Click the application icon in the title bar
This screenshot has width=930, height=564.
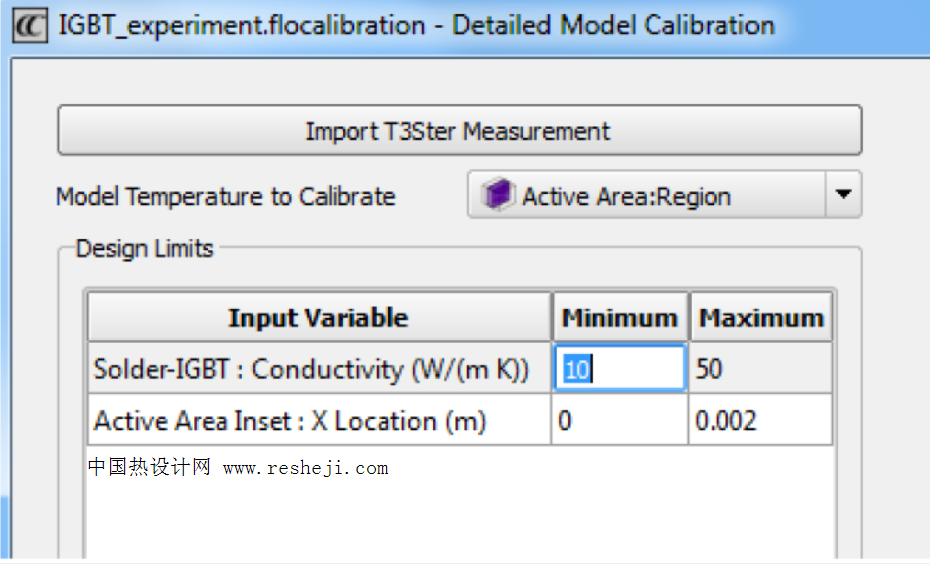(x=30, y=25)
